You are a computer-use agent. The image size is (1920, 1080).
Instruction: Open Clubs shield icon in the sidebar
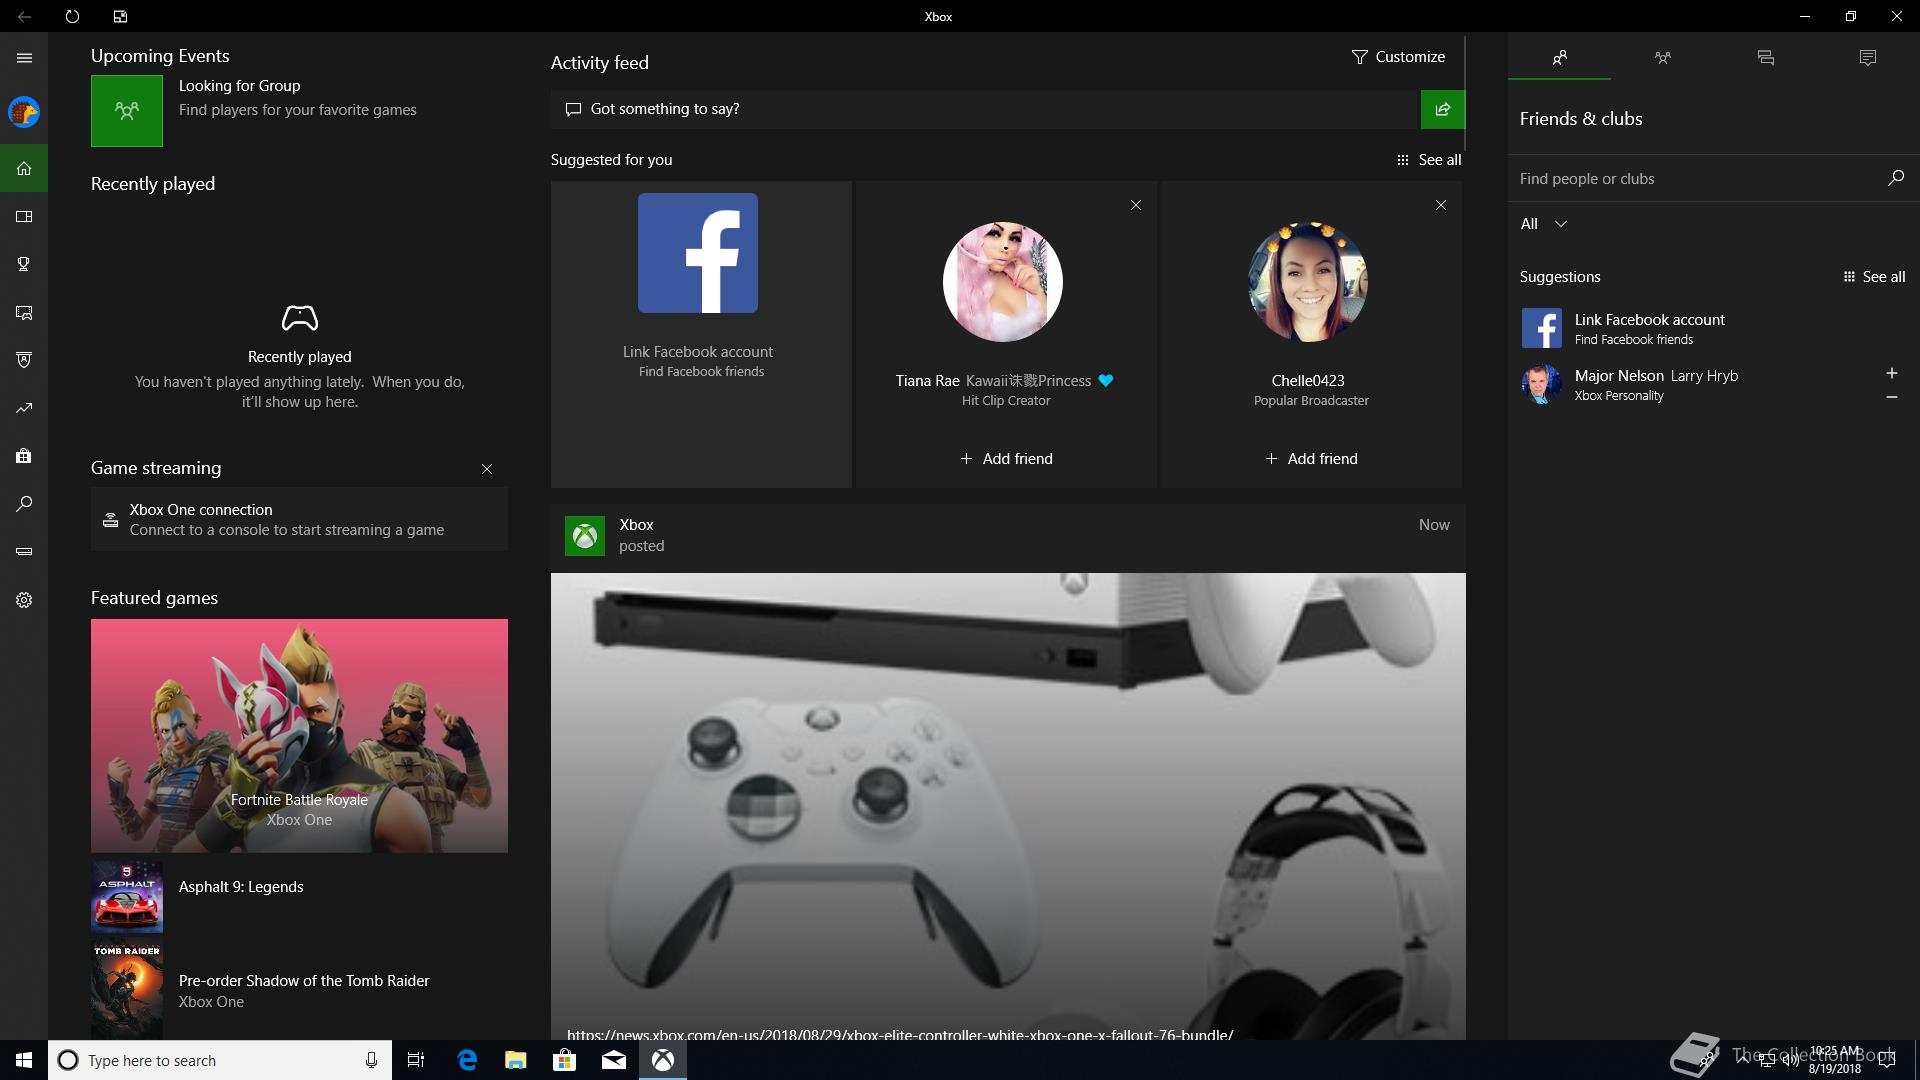coord(24,360)
